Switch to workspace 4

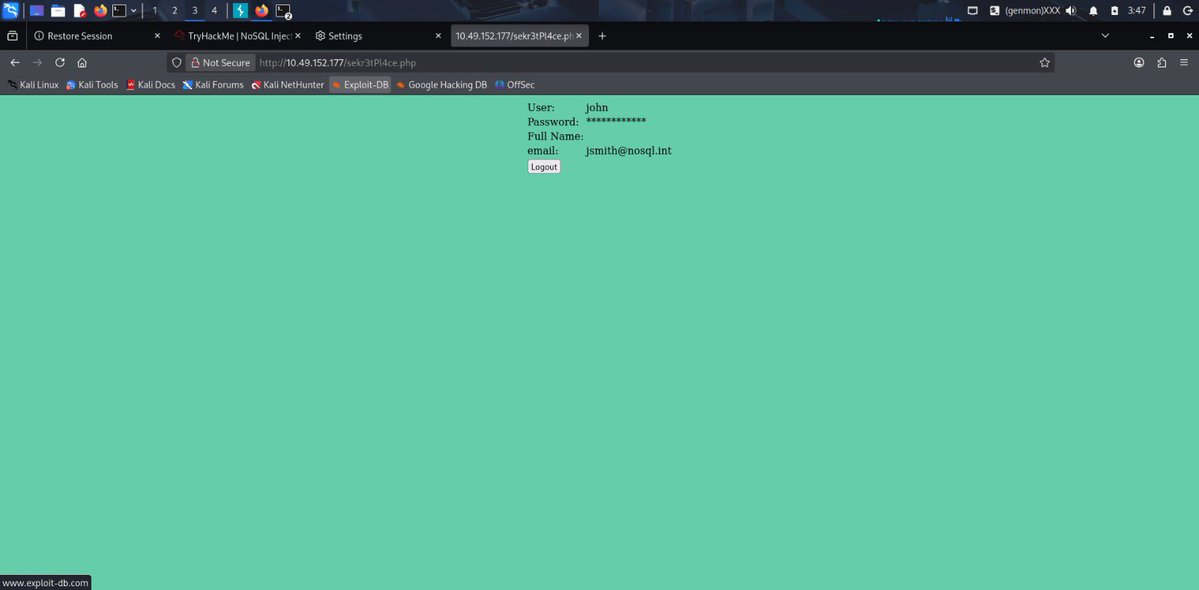(x=214, y=11)
